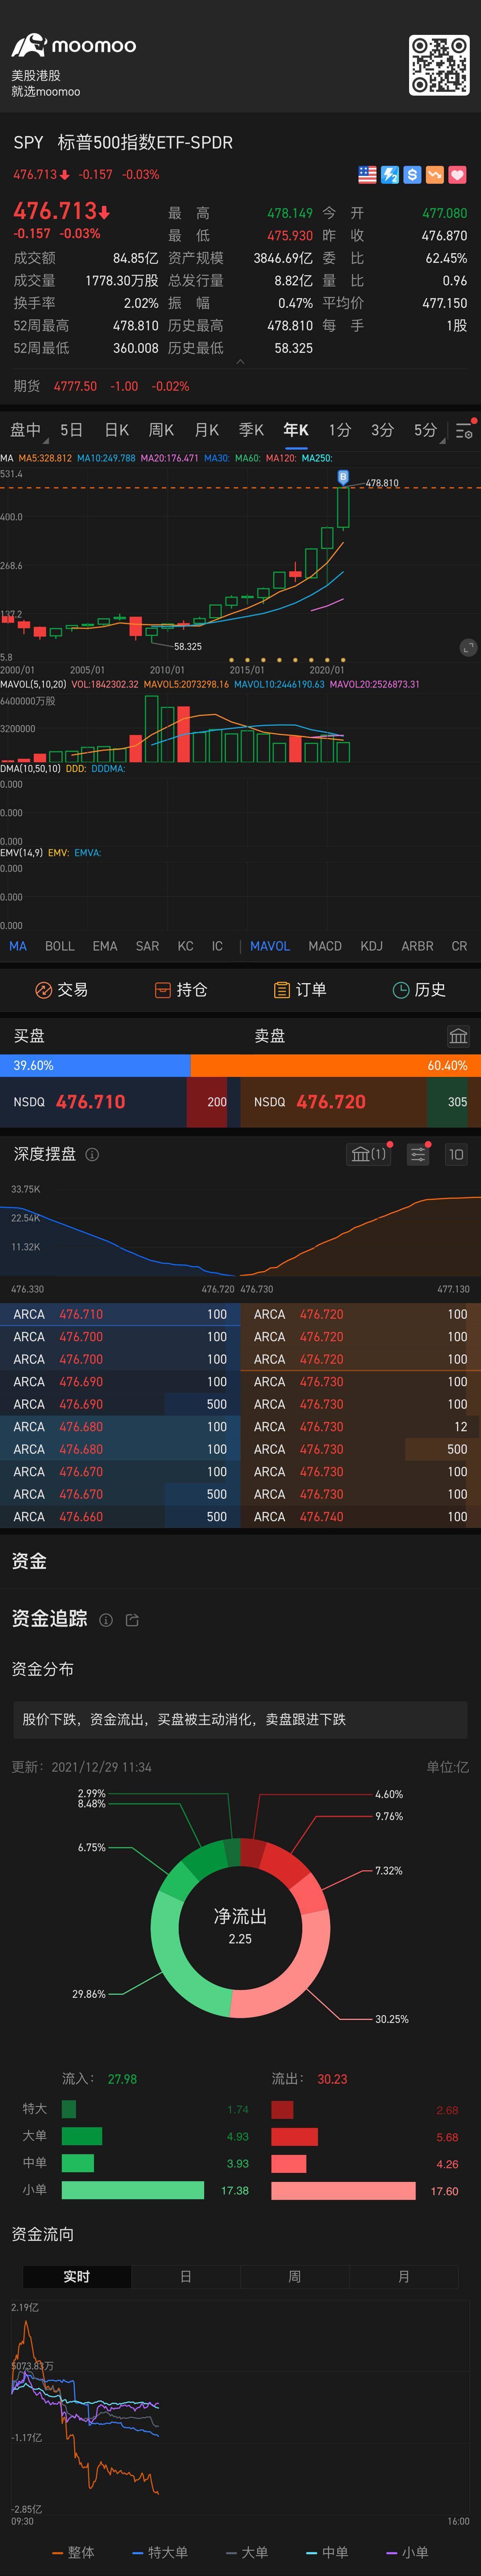Open the futures row 4777.50

(x=240, y=386)
